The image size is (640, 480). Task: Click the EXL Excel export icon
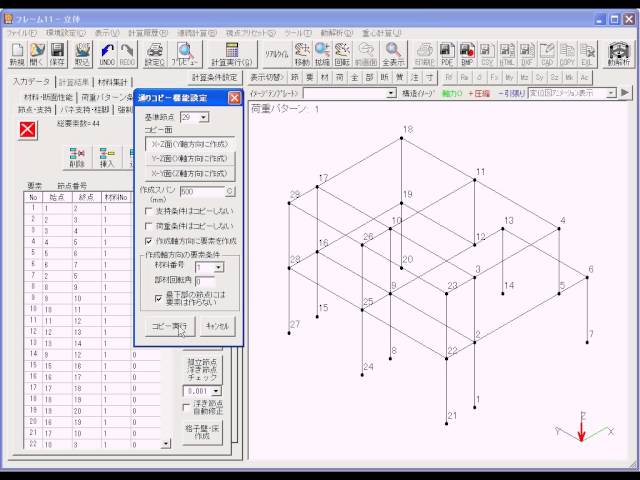coord(587,54)
